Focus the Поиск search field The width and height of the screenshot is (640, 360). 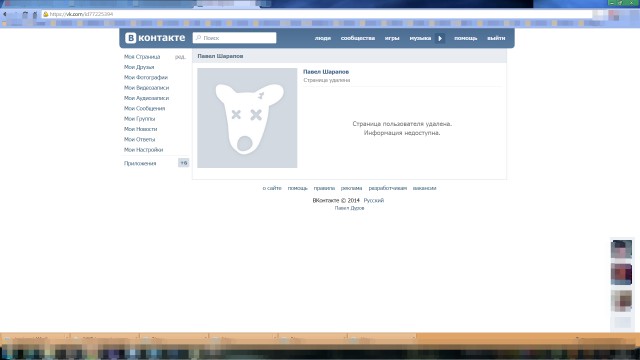click(x=234, y=38)
